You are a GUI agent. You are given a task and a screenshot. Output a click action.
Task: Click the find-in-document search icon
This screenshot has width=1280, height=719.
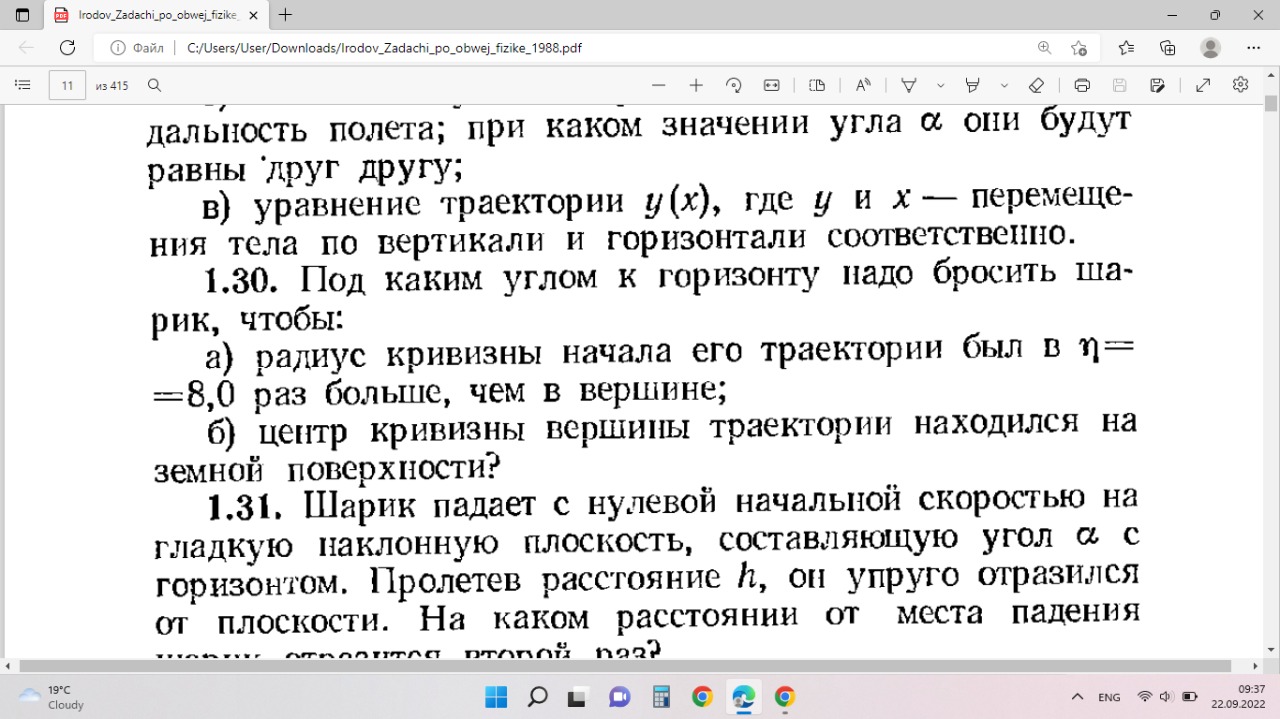point(155,85)
